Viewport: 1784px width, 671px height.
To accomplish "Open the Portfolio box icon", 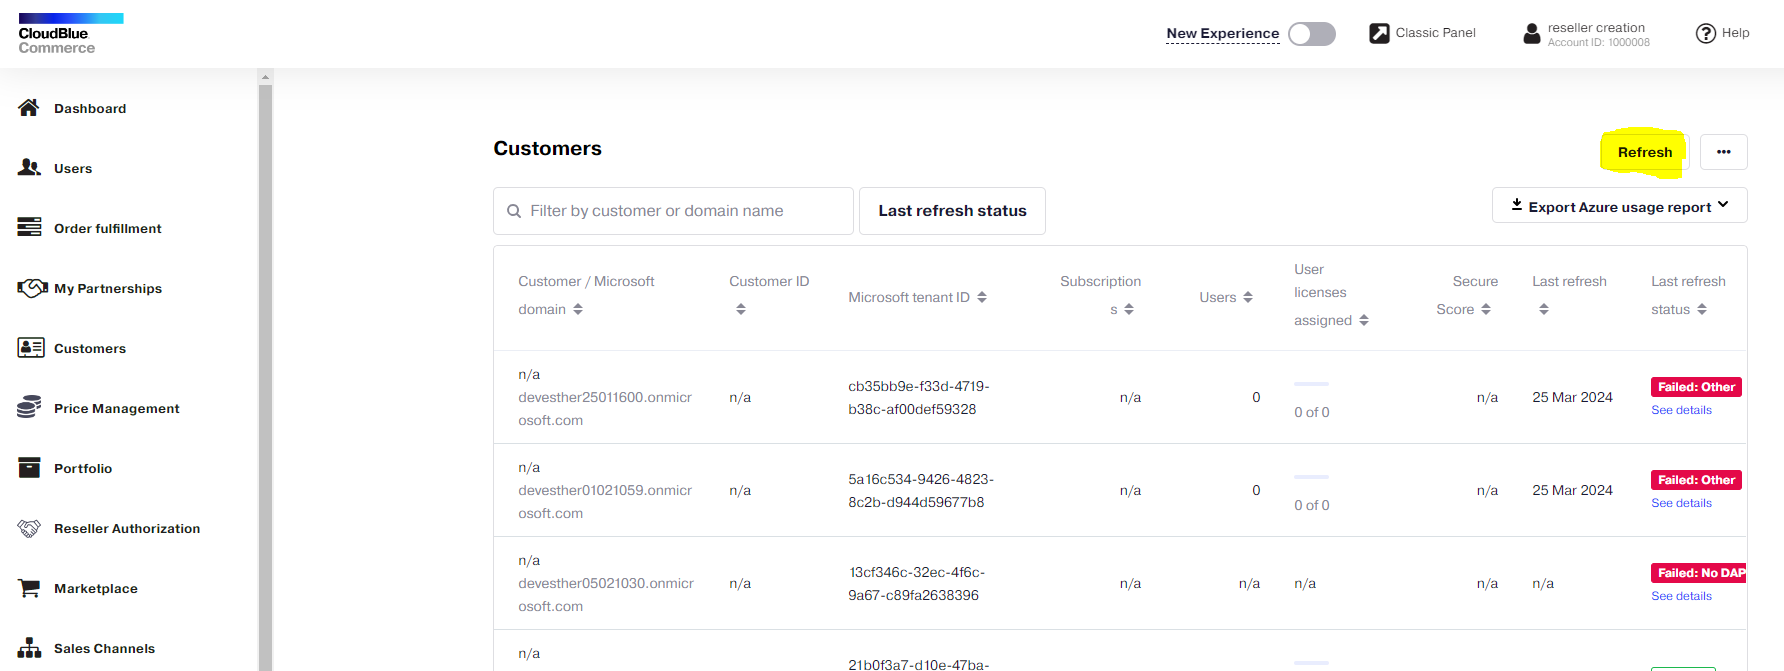I will tap(29, 468).
